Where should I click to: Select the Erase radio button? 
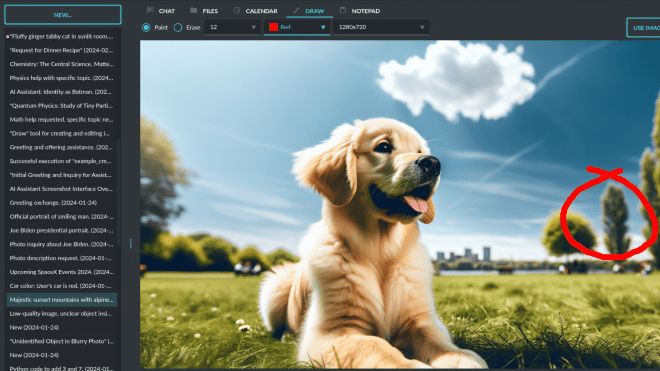coord(178,27)
